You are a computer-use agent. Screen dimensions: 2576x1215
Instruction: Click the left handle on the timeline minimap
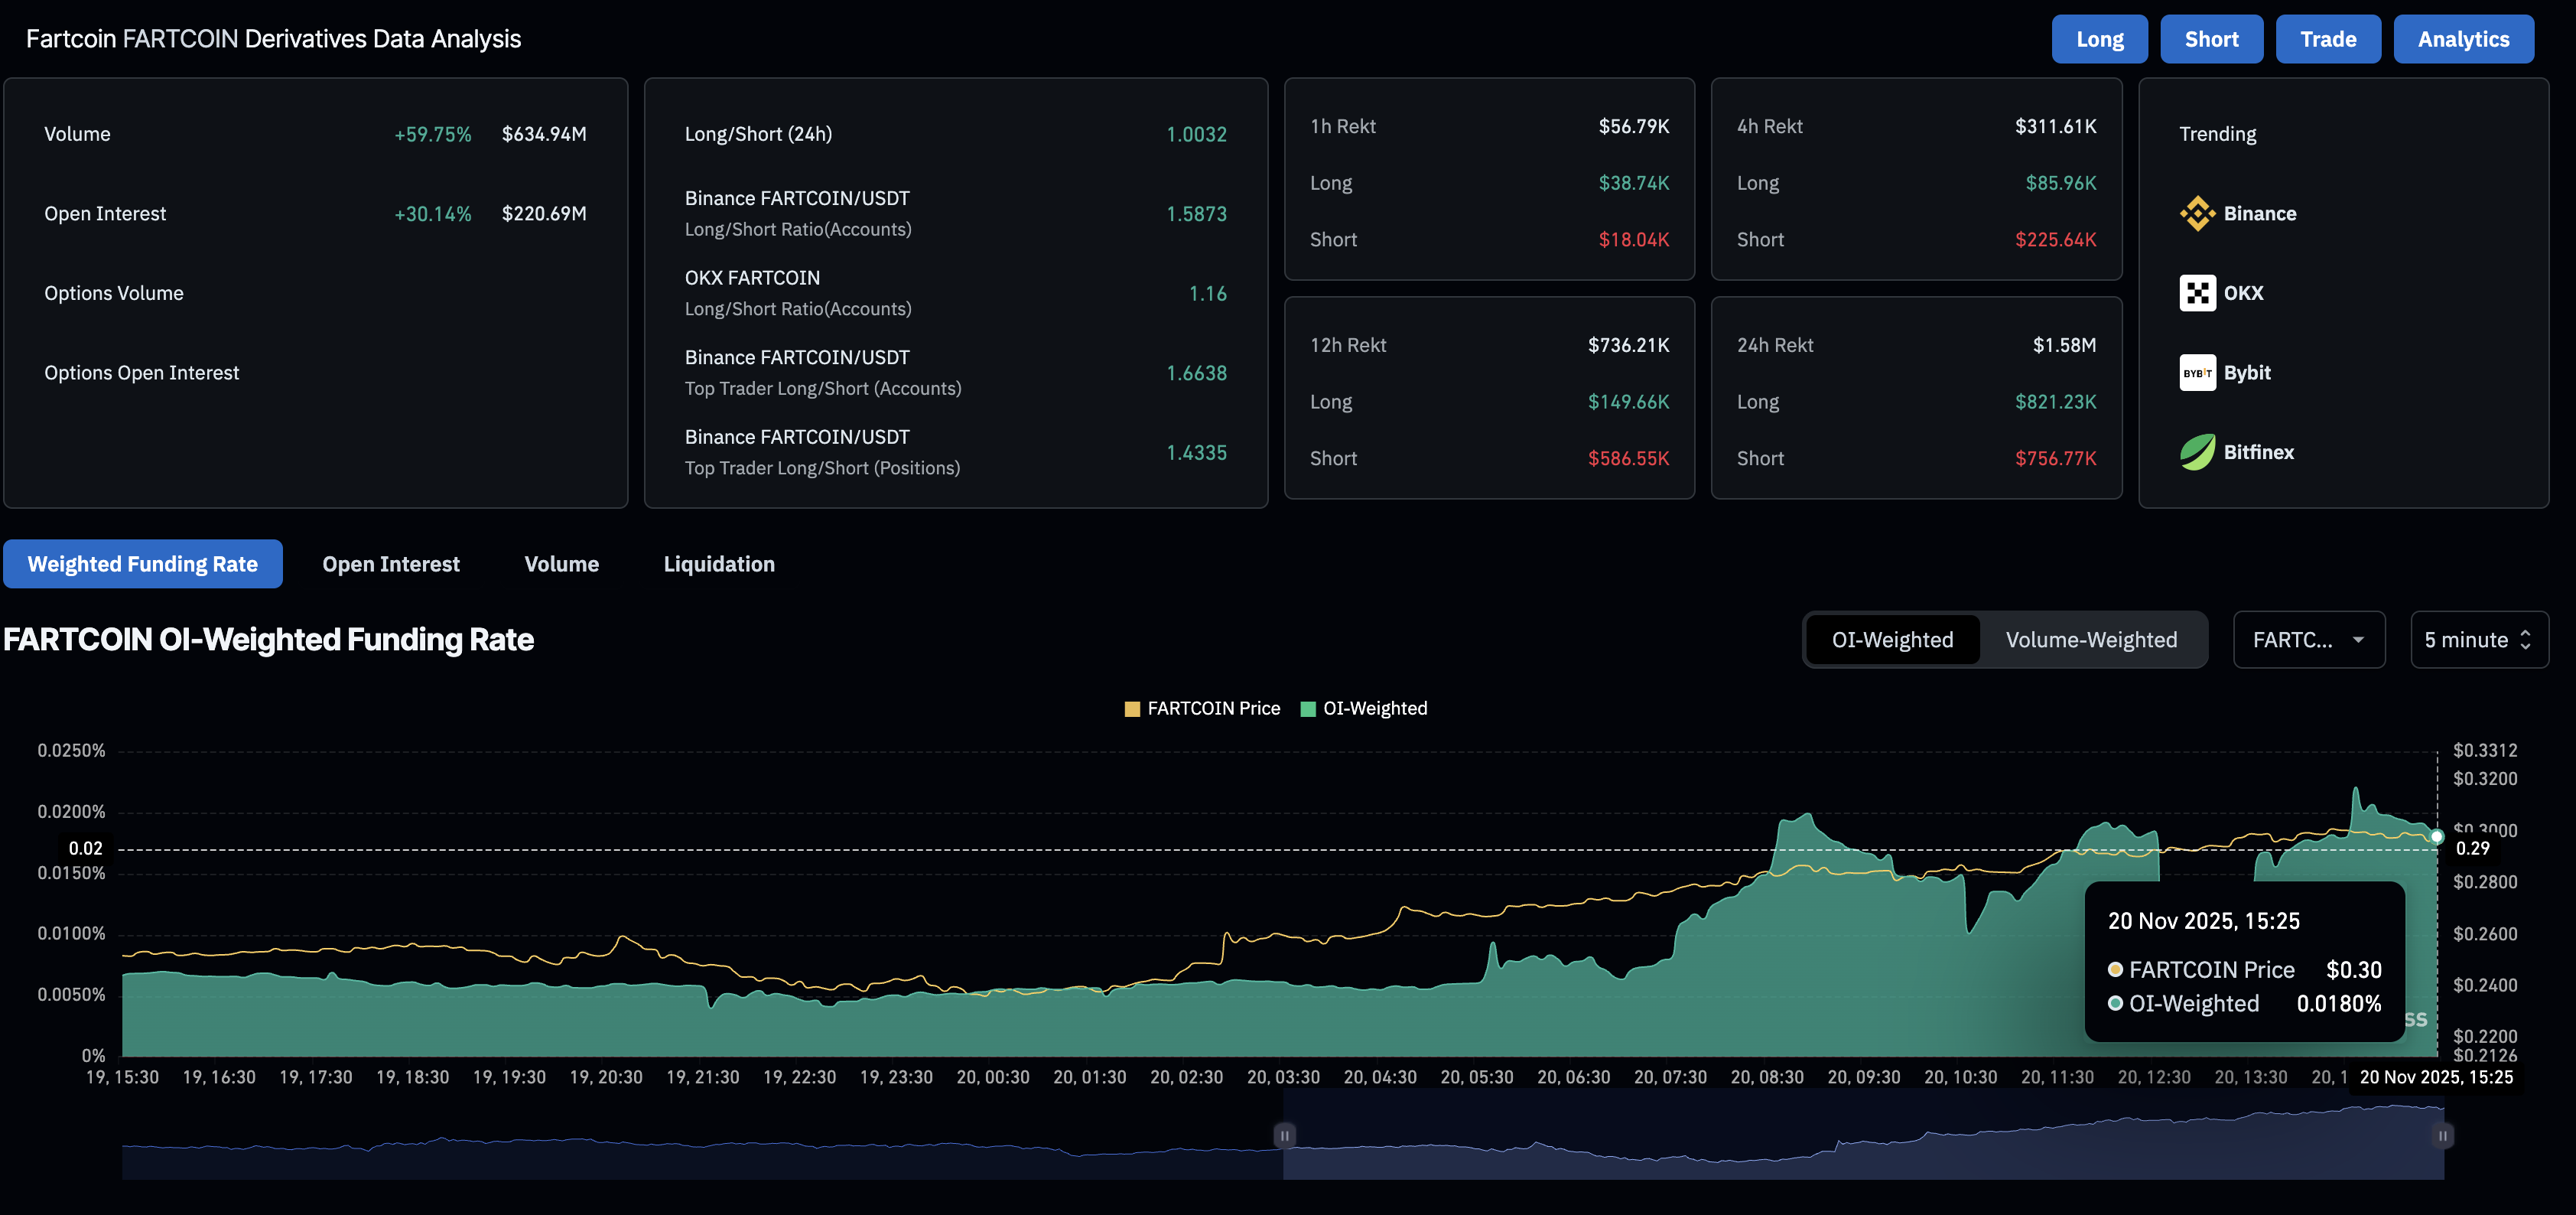(1284, 1135)
